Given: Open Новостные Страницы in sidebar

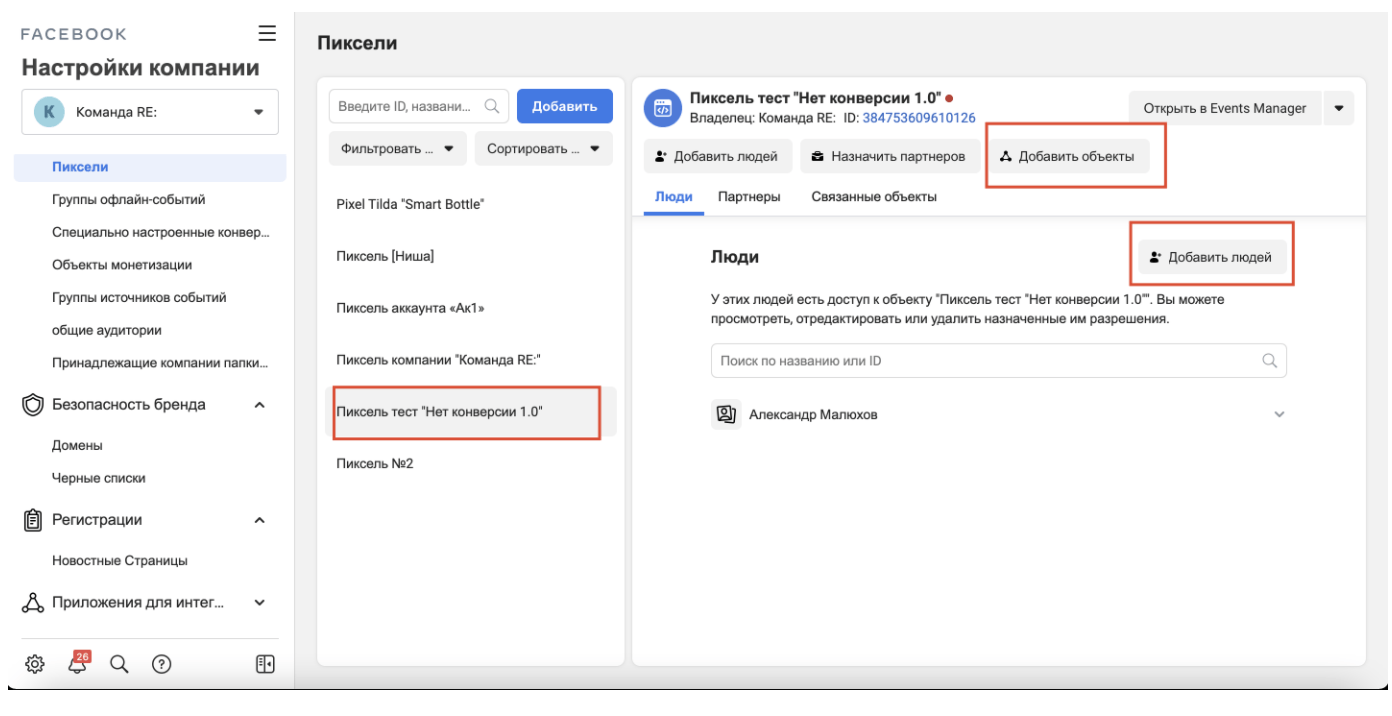Looking at the screenshot, I should [x=120, y=561].
